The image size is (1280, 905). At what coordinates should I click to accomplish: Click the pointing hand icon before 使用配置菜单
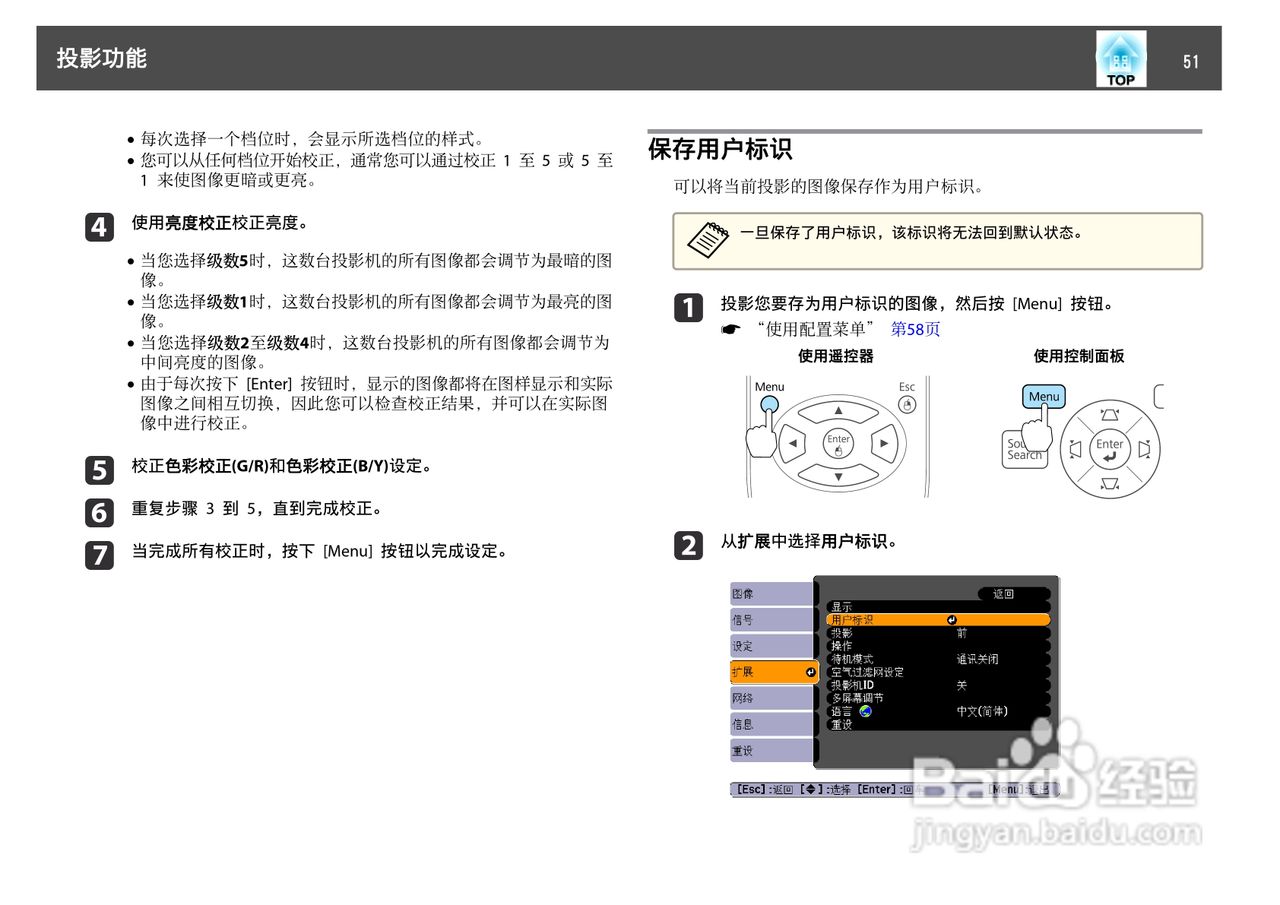730,330
